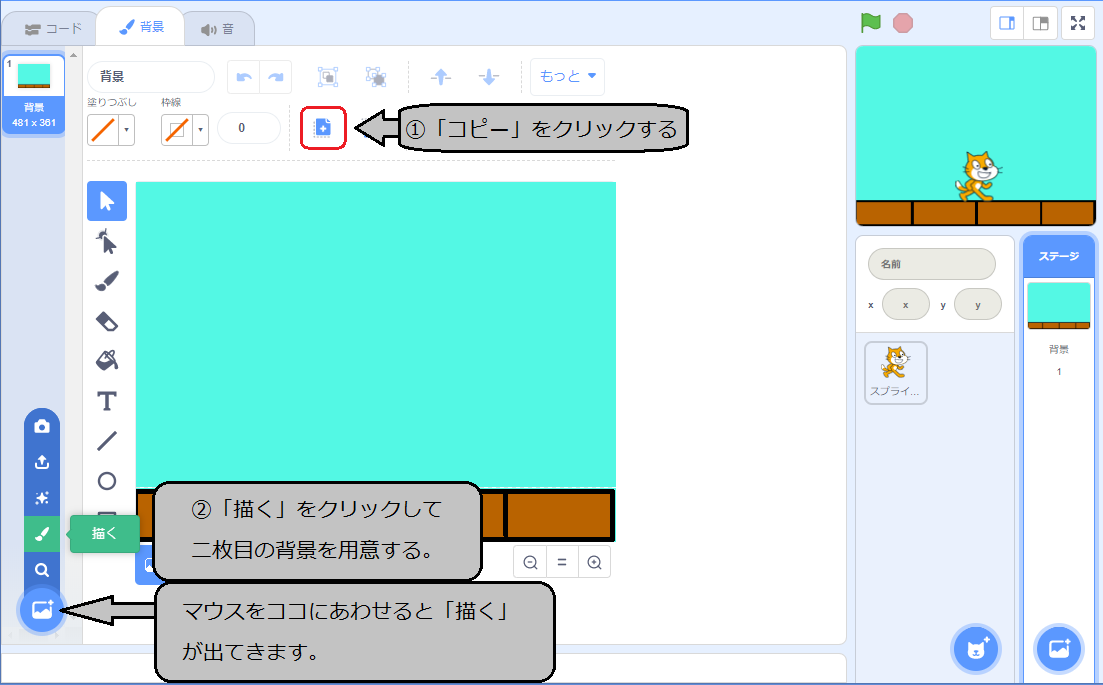1103x685 pixels.
Task: Select the Eraser tool
Action: point(107,321)
